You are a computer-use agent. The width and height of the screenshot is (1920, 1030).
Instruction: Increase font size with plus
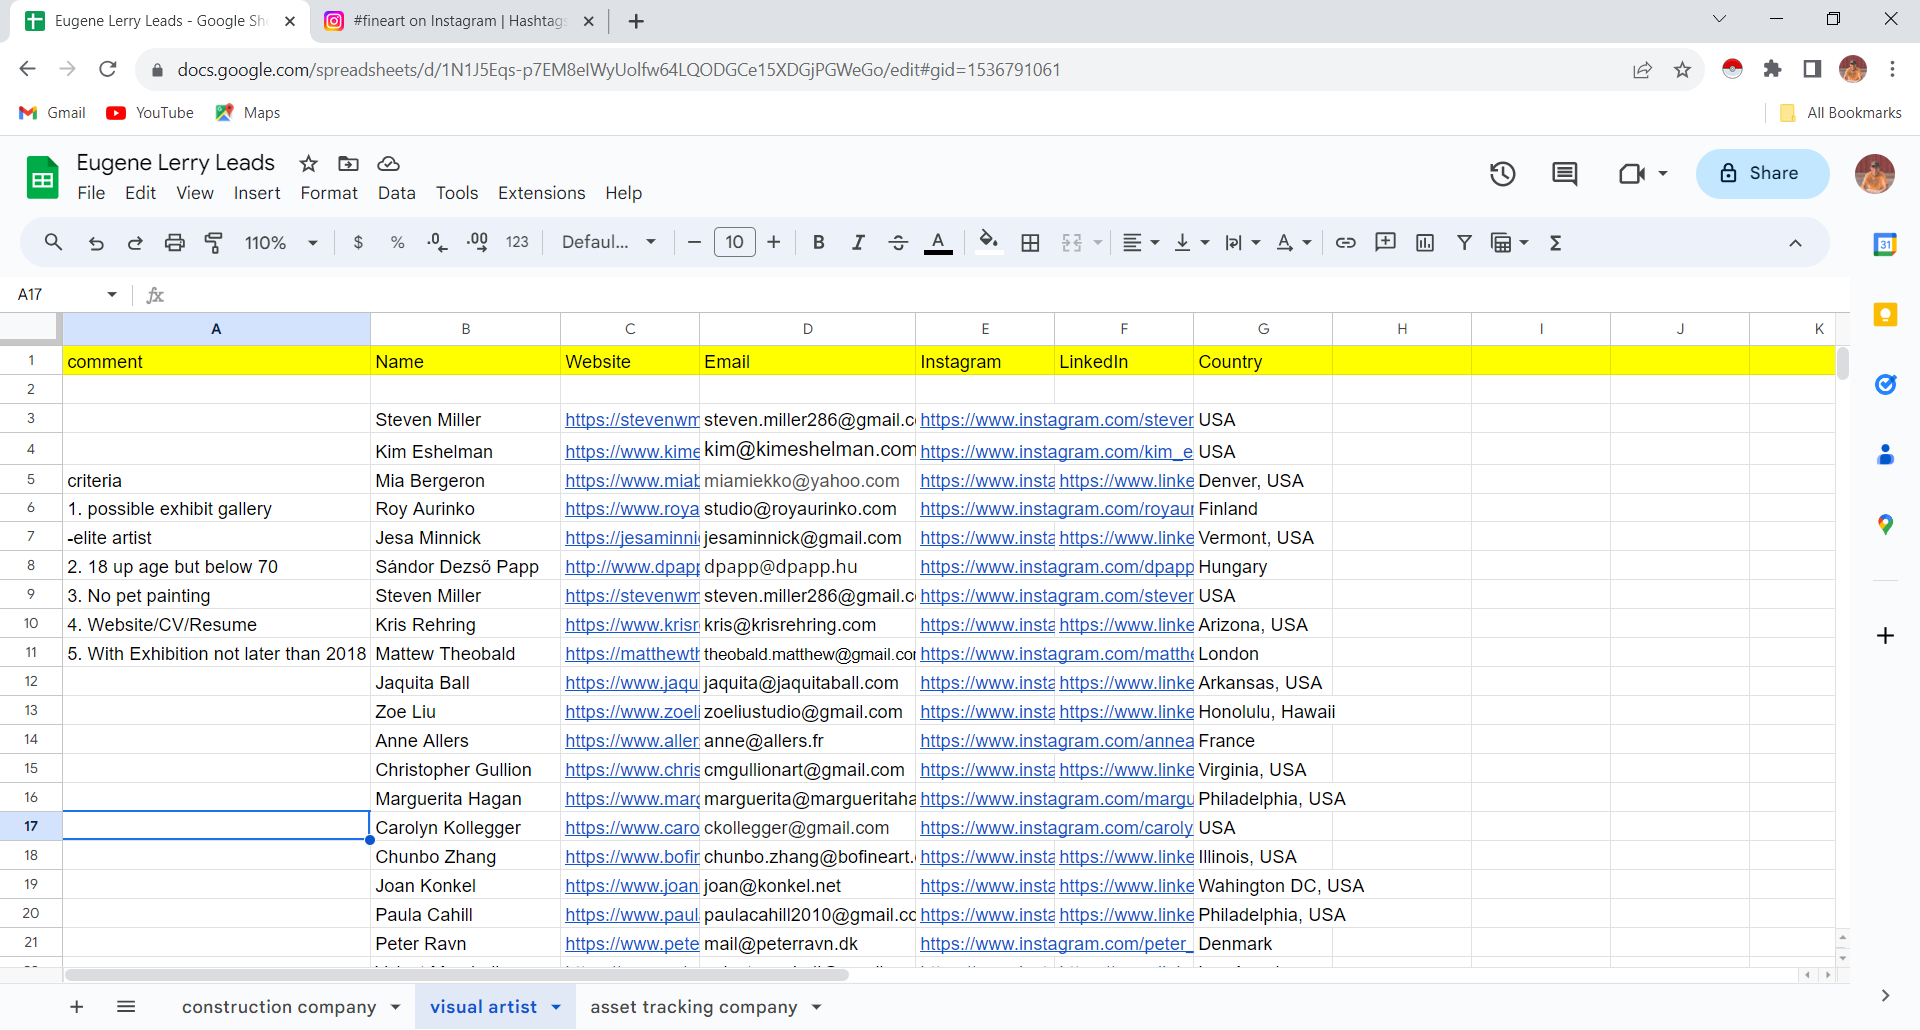(x=774, y=242)
